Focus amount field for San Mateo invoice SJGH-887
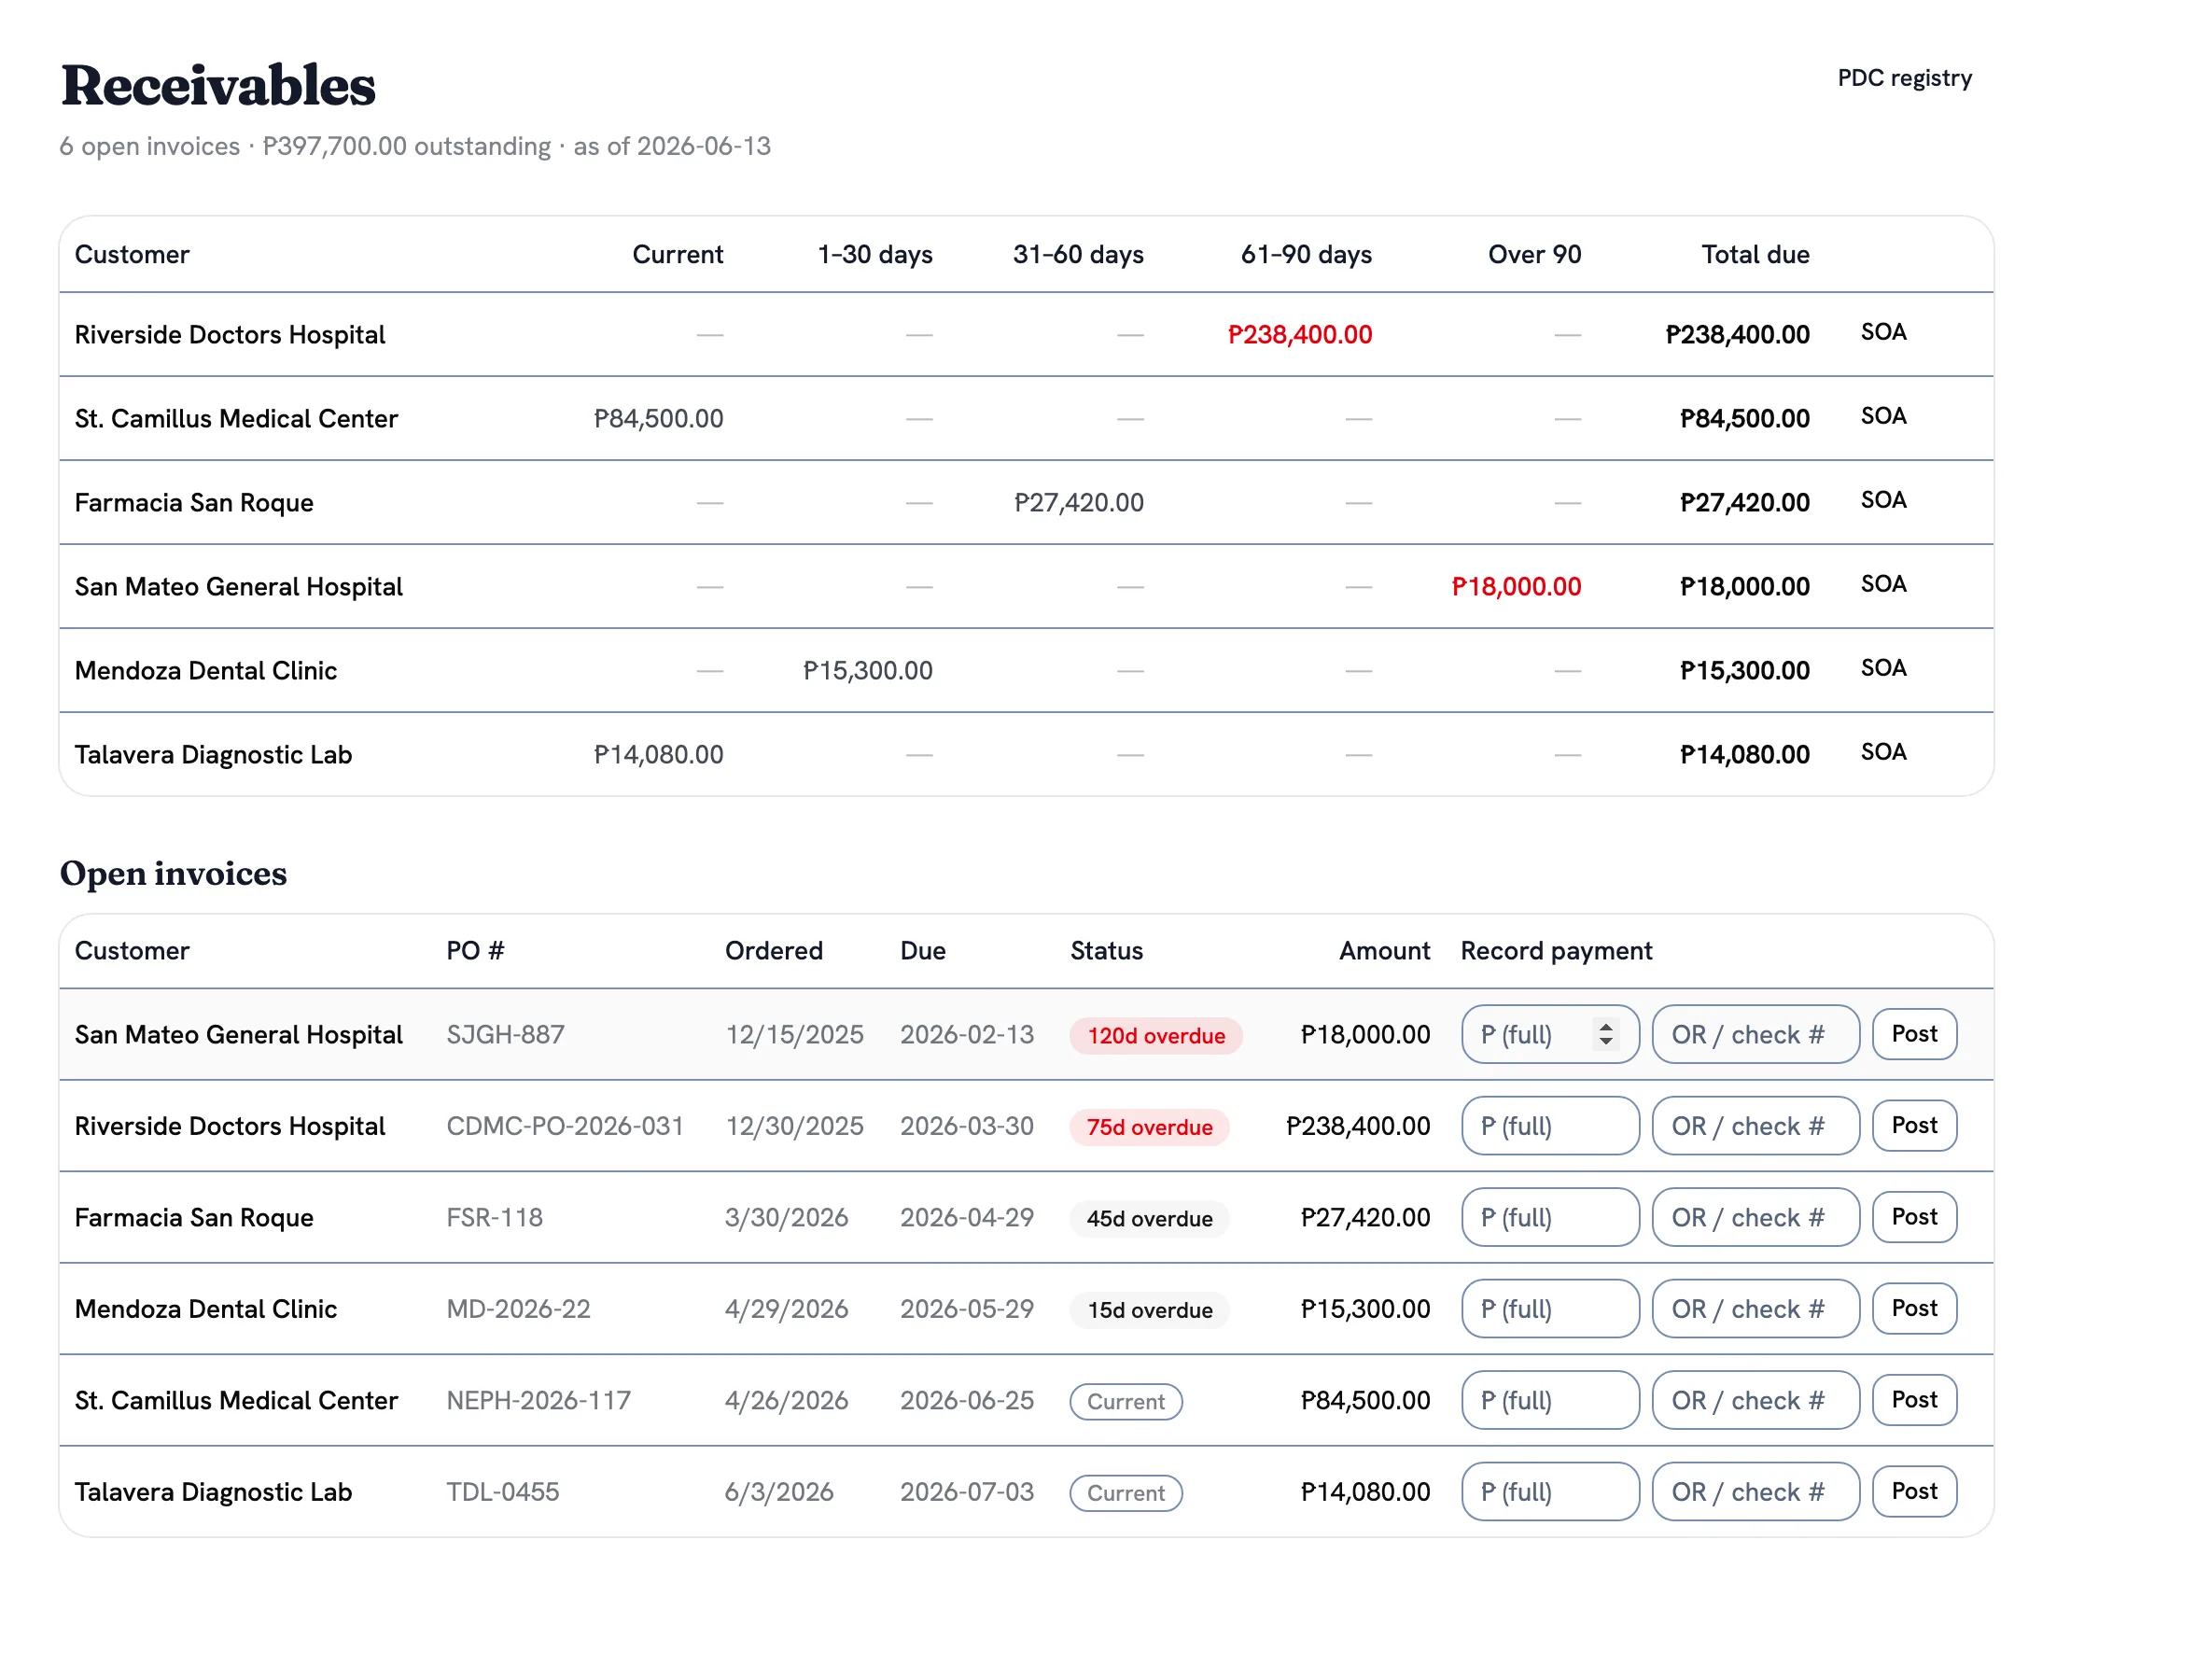This screenshot has width=2210, height=1680. point(1549,1033)
